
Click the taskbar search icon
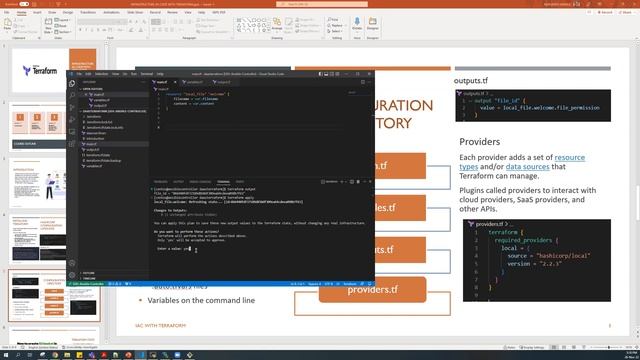pos(18,355)
